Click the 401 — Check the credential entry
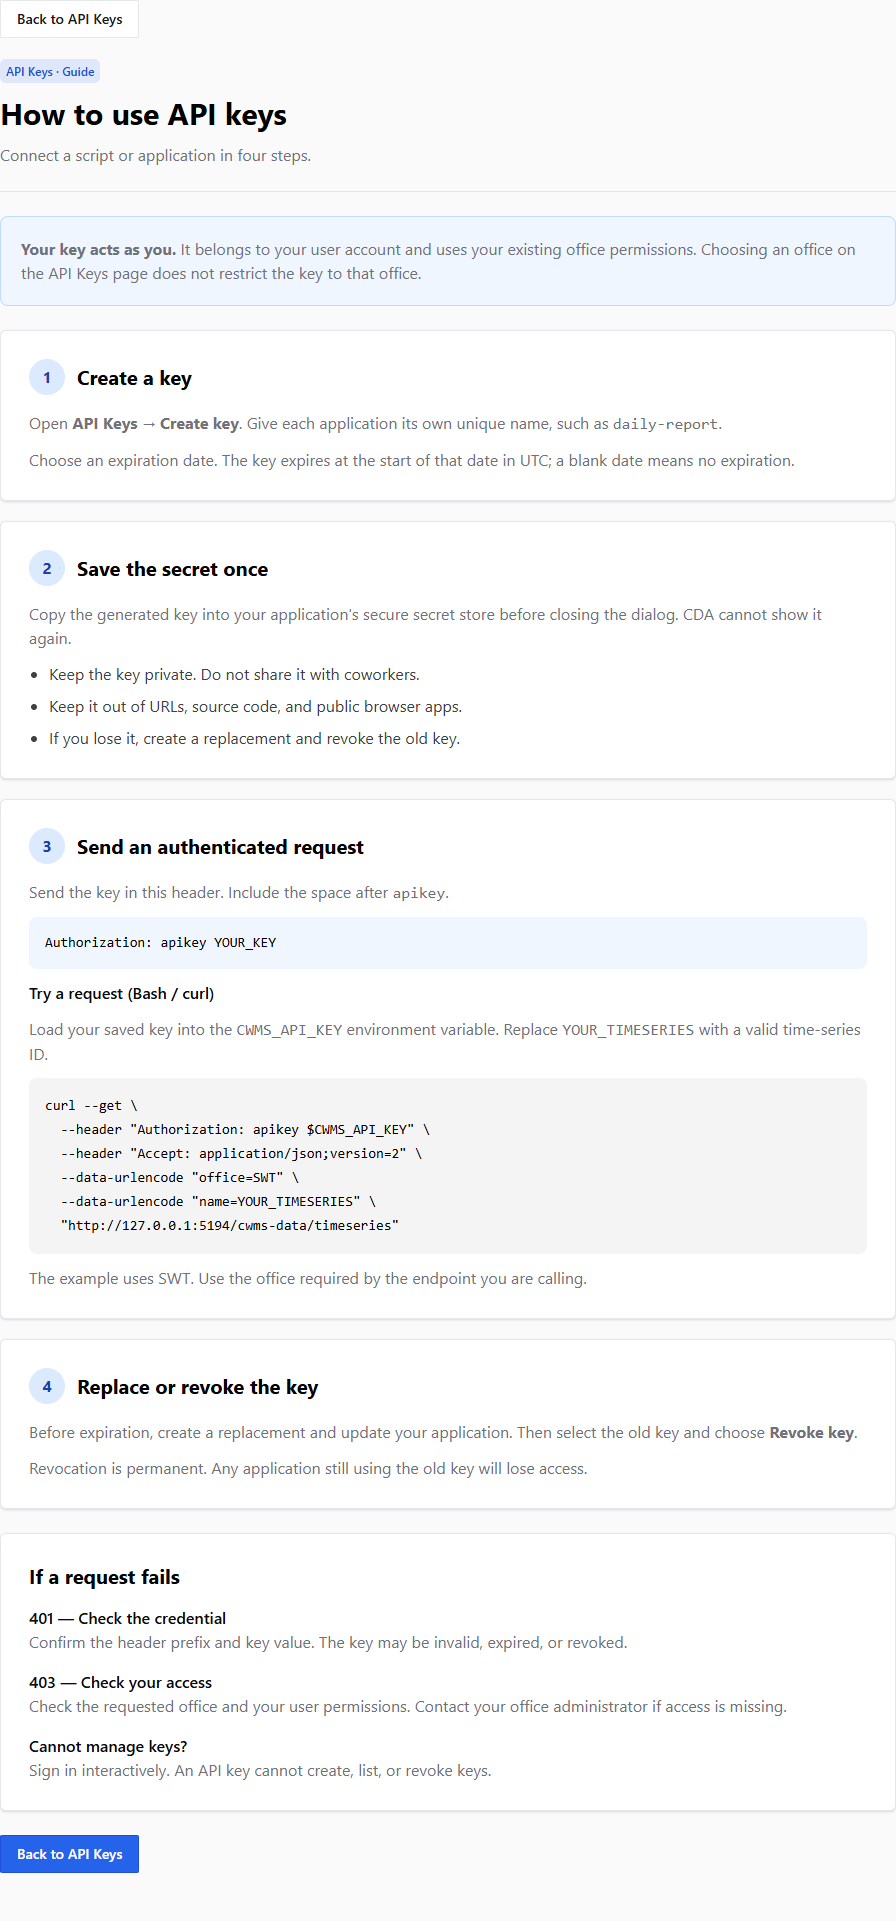This screenshot has width=896, height=1921. point(328,1630)
